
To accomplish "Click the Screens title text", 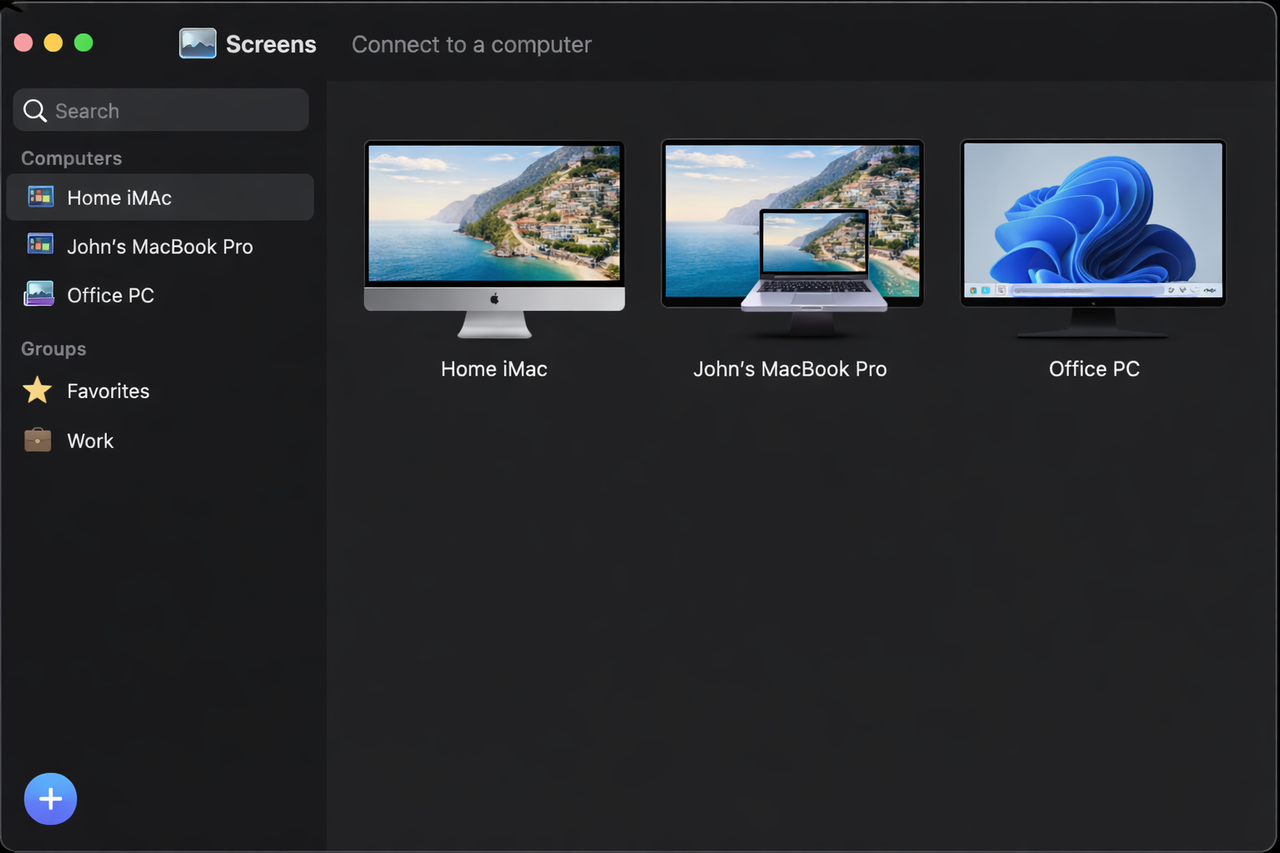I will click(x=271, y=44).
